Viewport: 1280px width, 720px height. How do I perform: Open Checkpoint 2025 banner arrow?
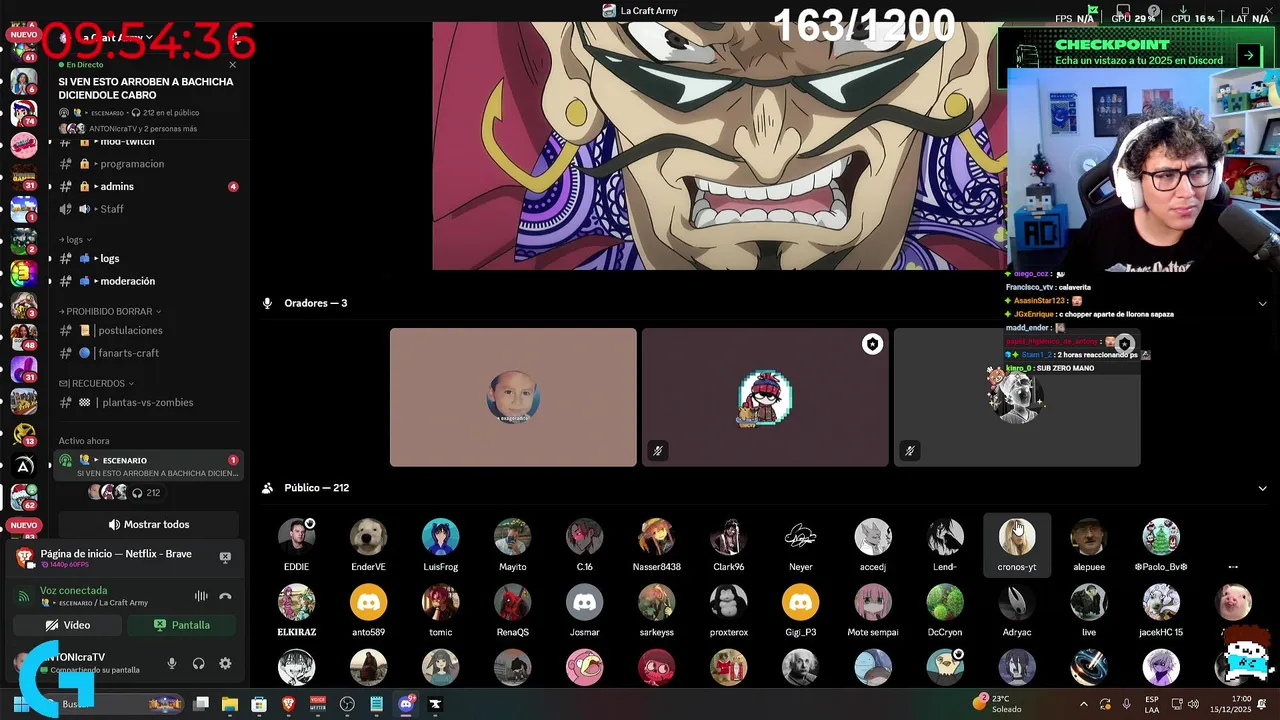click(x=1248, y=56)
